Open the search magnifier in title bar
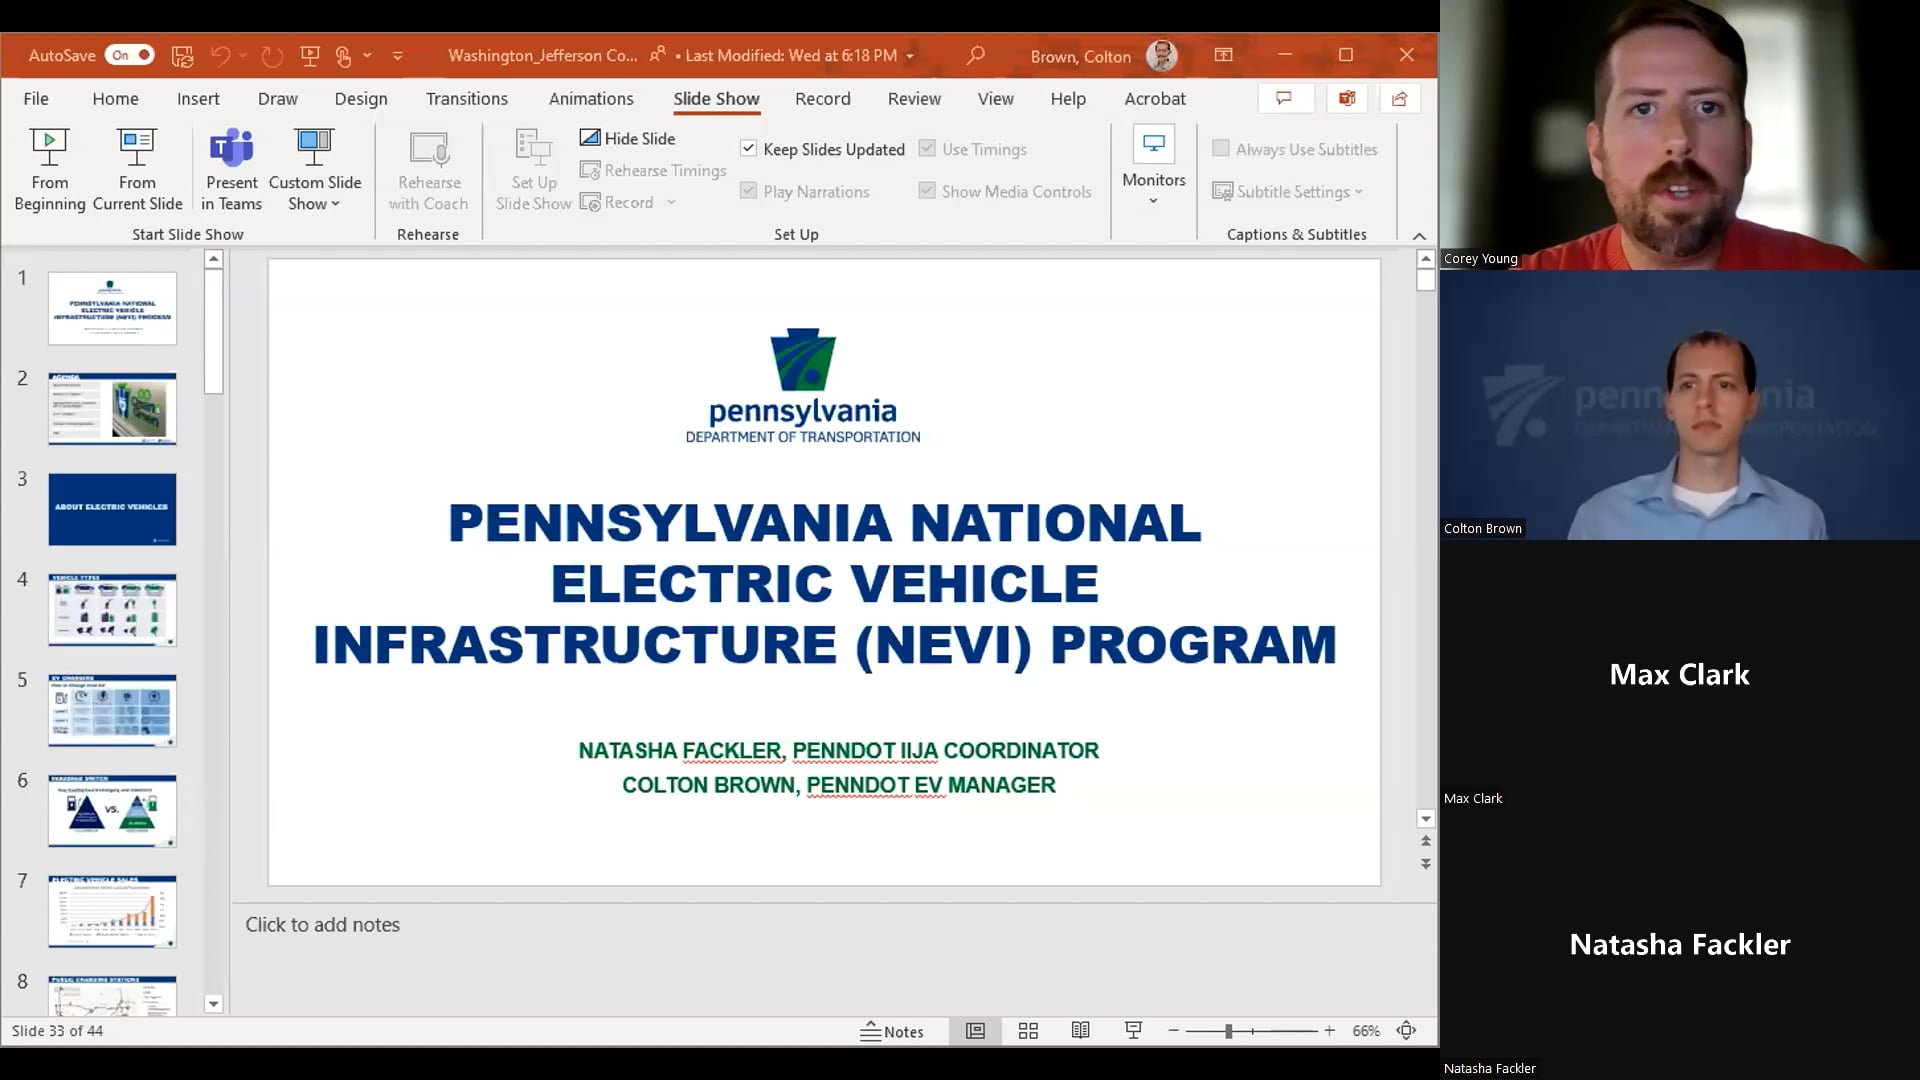The width and height of the screenshot is (1920, 1080). (x=975, y=56)
